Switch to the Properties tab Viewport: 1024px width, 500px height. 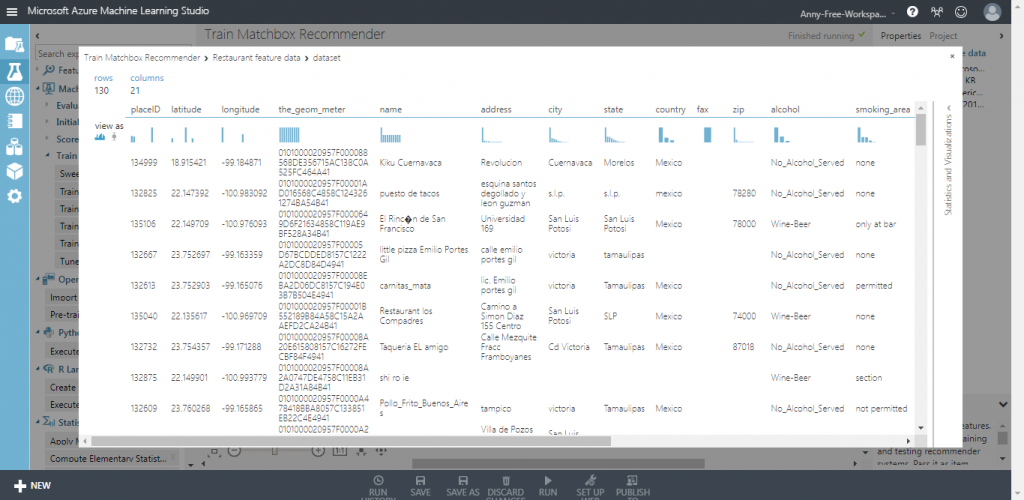(x=901, y=36)
